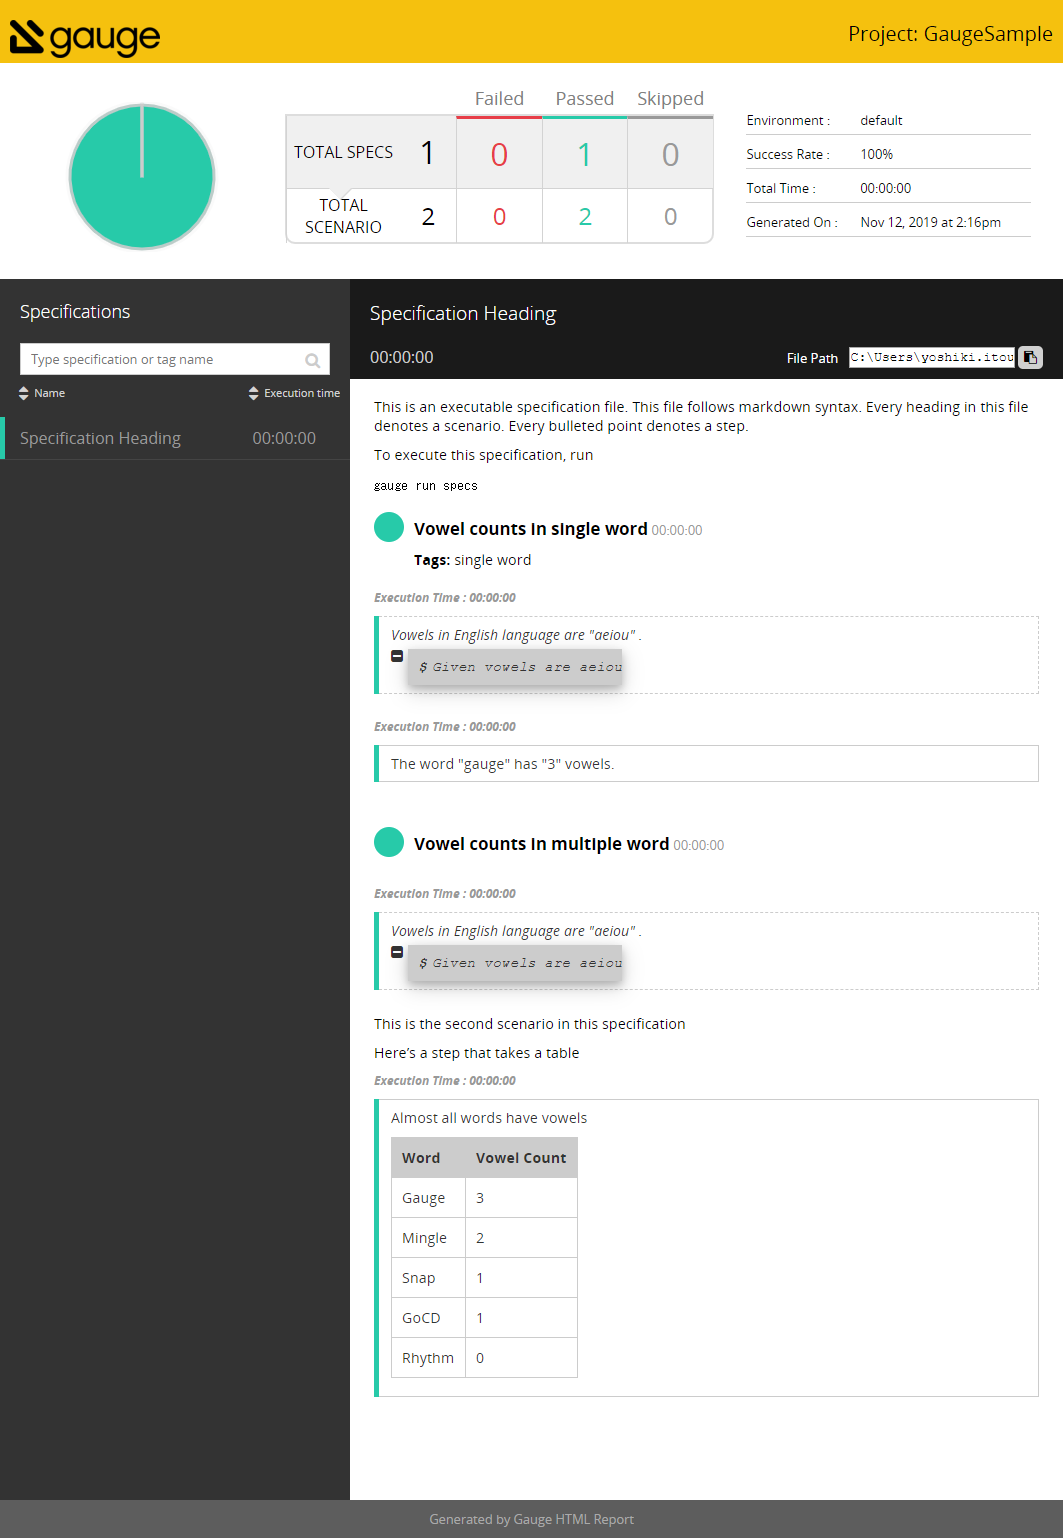Click TOTAL SPECS cell
The image size is (1063, 1538).
[372, 152]
